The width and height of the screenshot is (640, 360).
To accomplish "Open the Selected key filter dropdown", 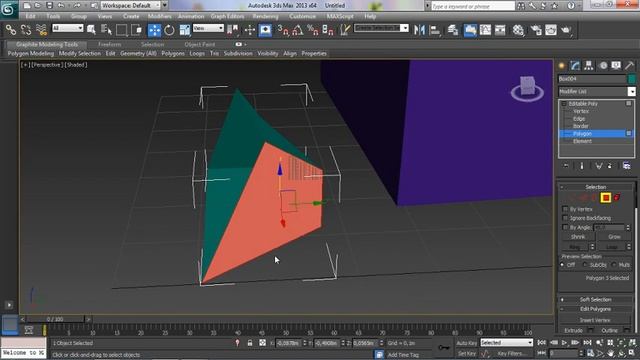I will [507, 343].
